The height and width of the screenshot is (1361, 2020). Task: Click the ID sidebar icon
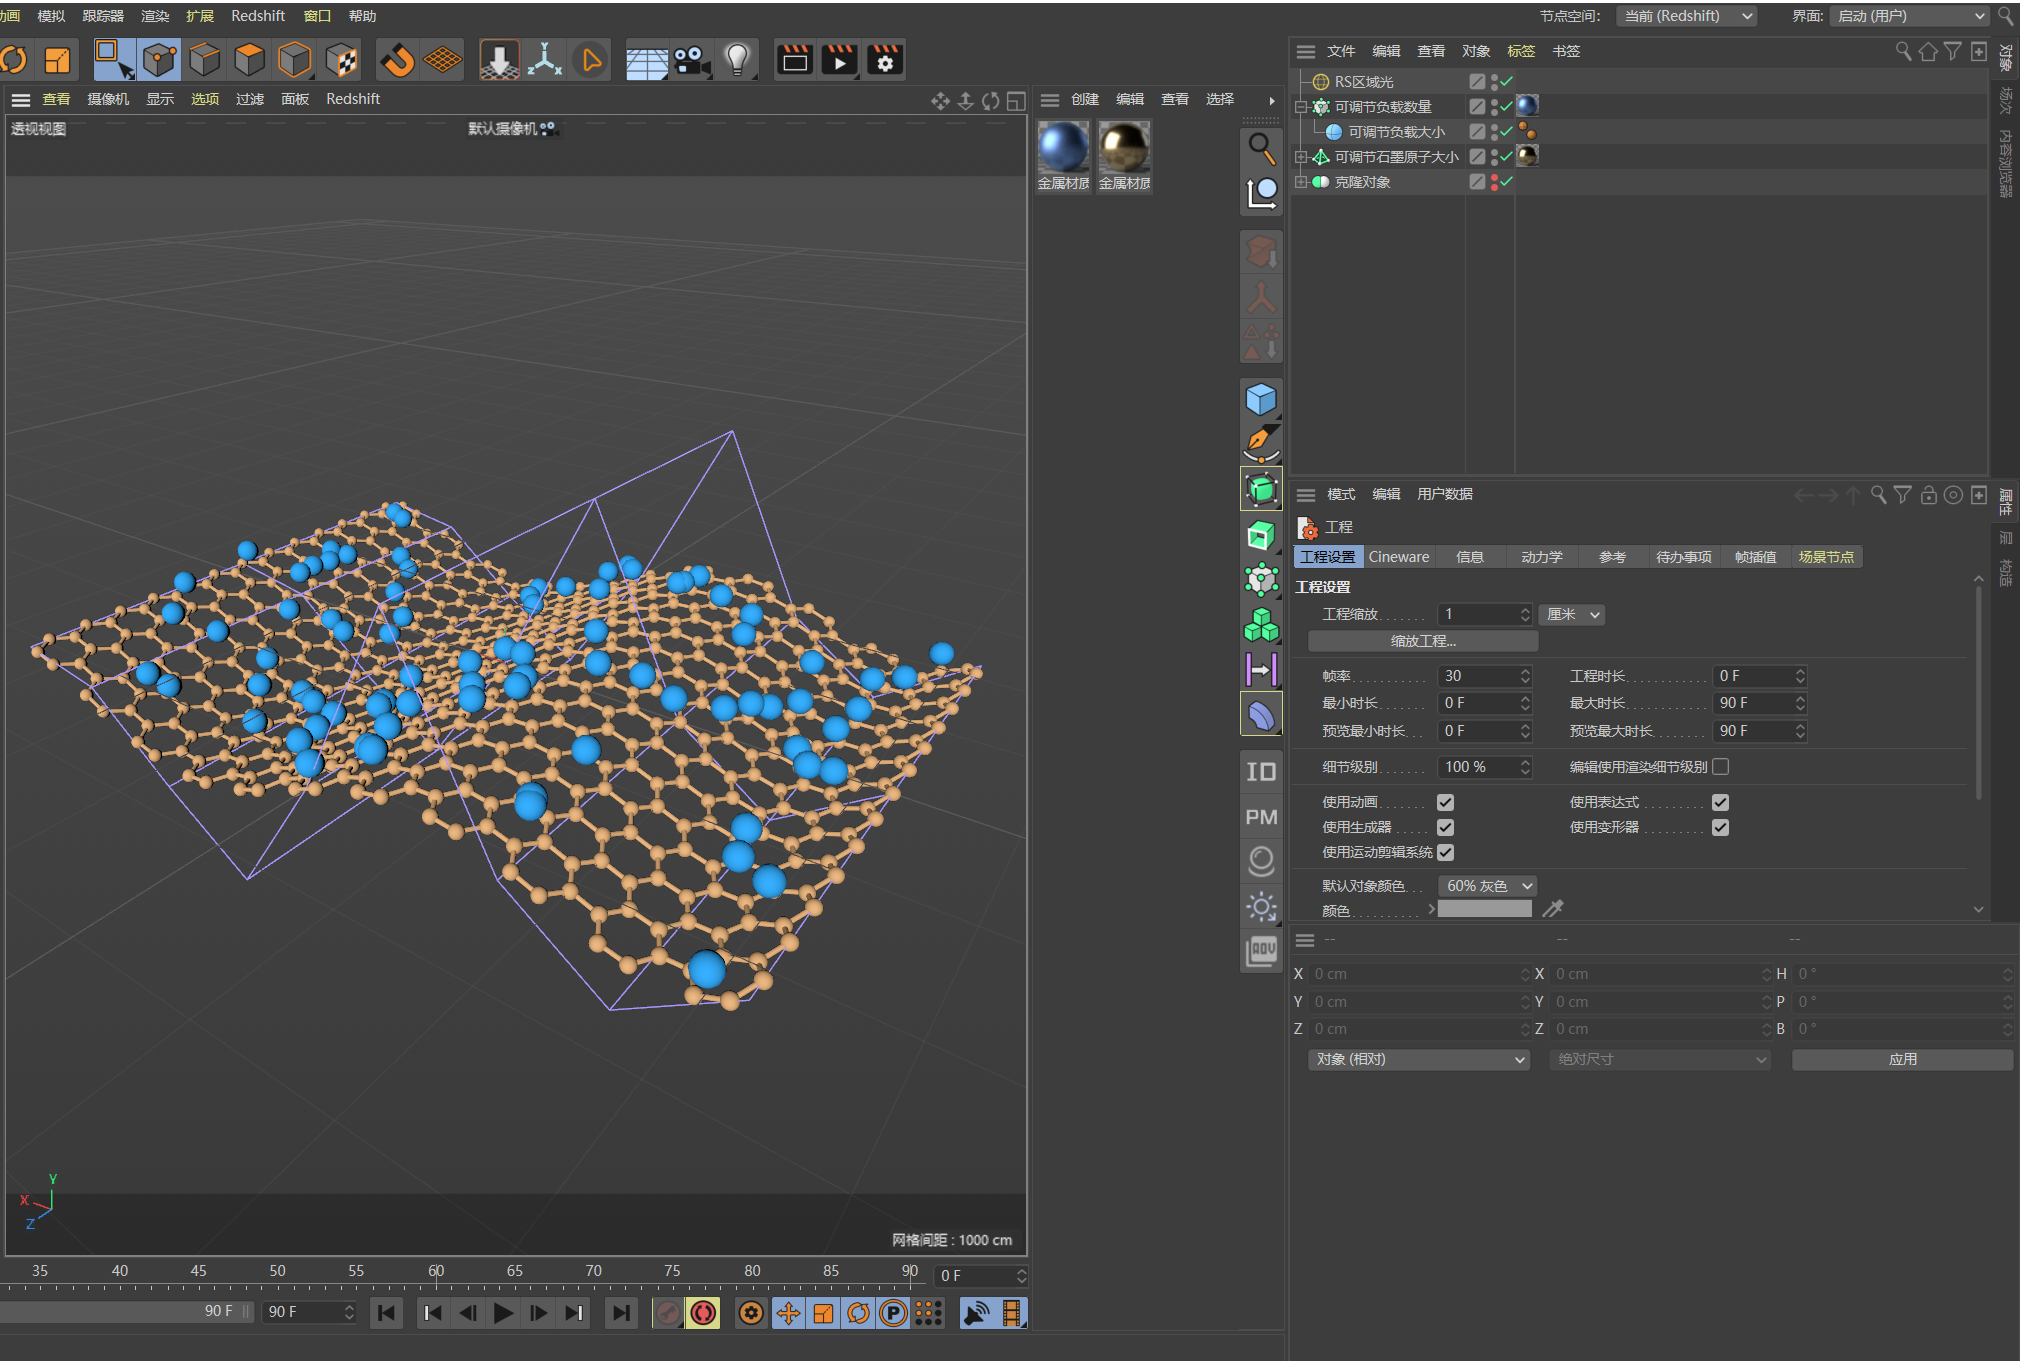[x=1261, y=771]
